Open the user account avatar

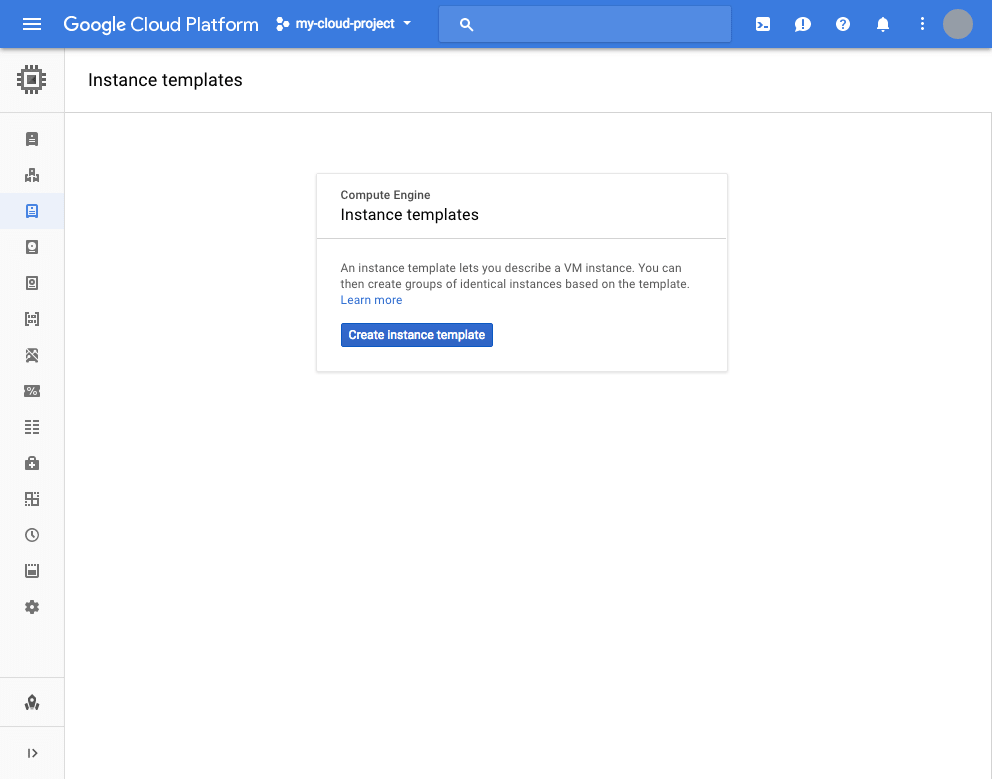pyautogui.click(x=958, y=24)
